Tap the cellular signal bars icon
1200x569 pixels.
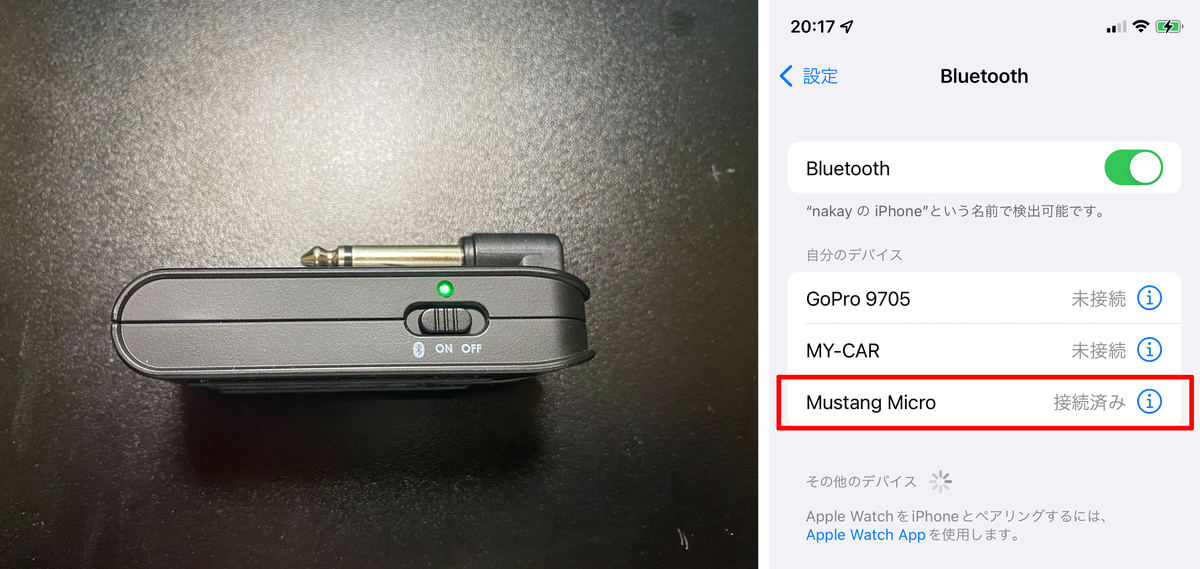[x=1117, y=27]
